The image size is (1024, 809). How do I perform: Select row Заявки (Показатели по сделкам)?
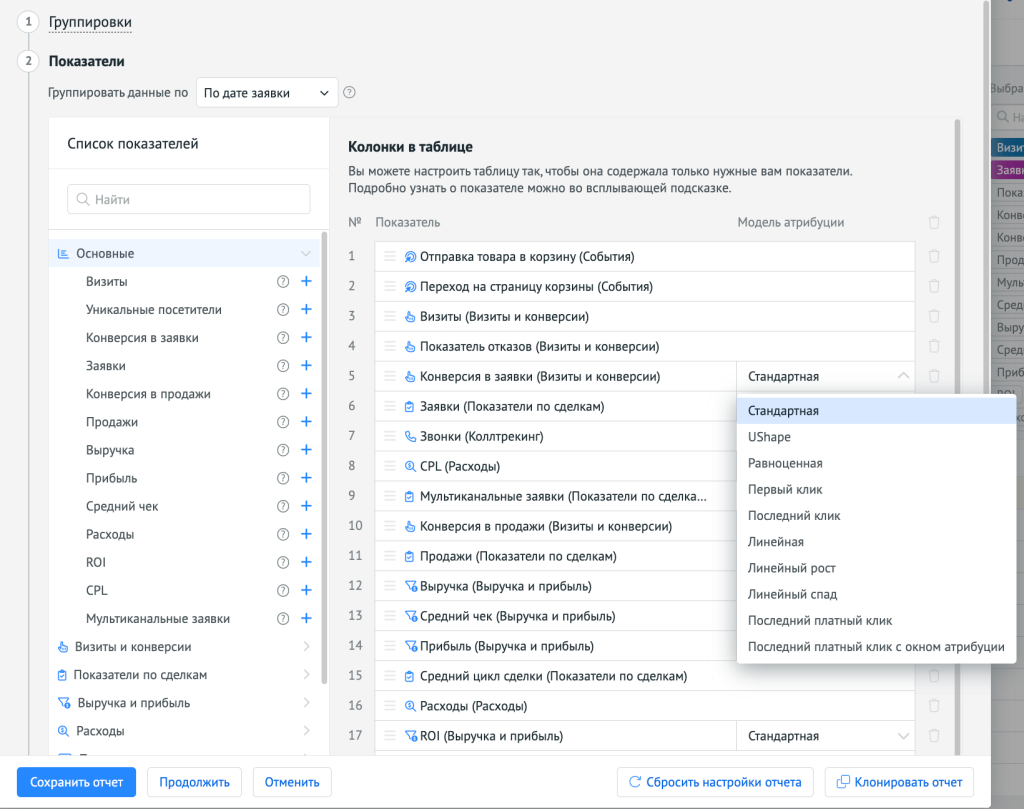tap(556, 406)
